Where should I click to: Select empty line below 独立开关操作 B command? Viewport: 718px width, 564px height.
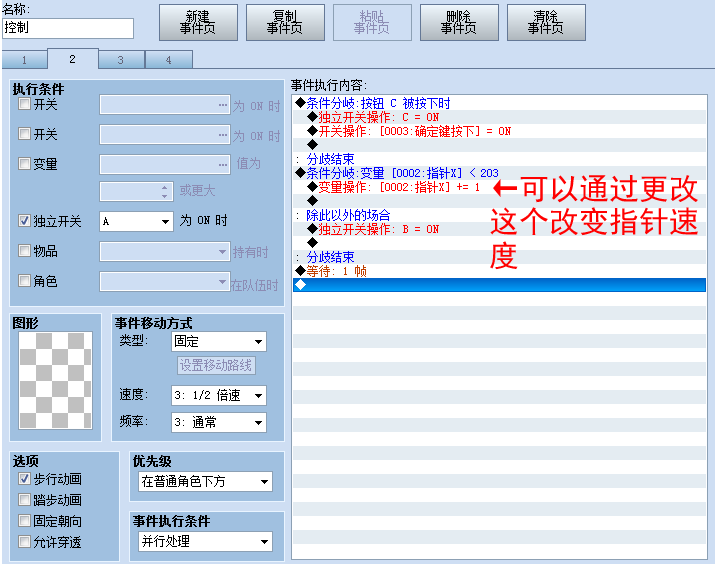pos(499,243)
